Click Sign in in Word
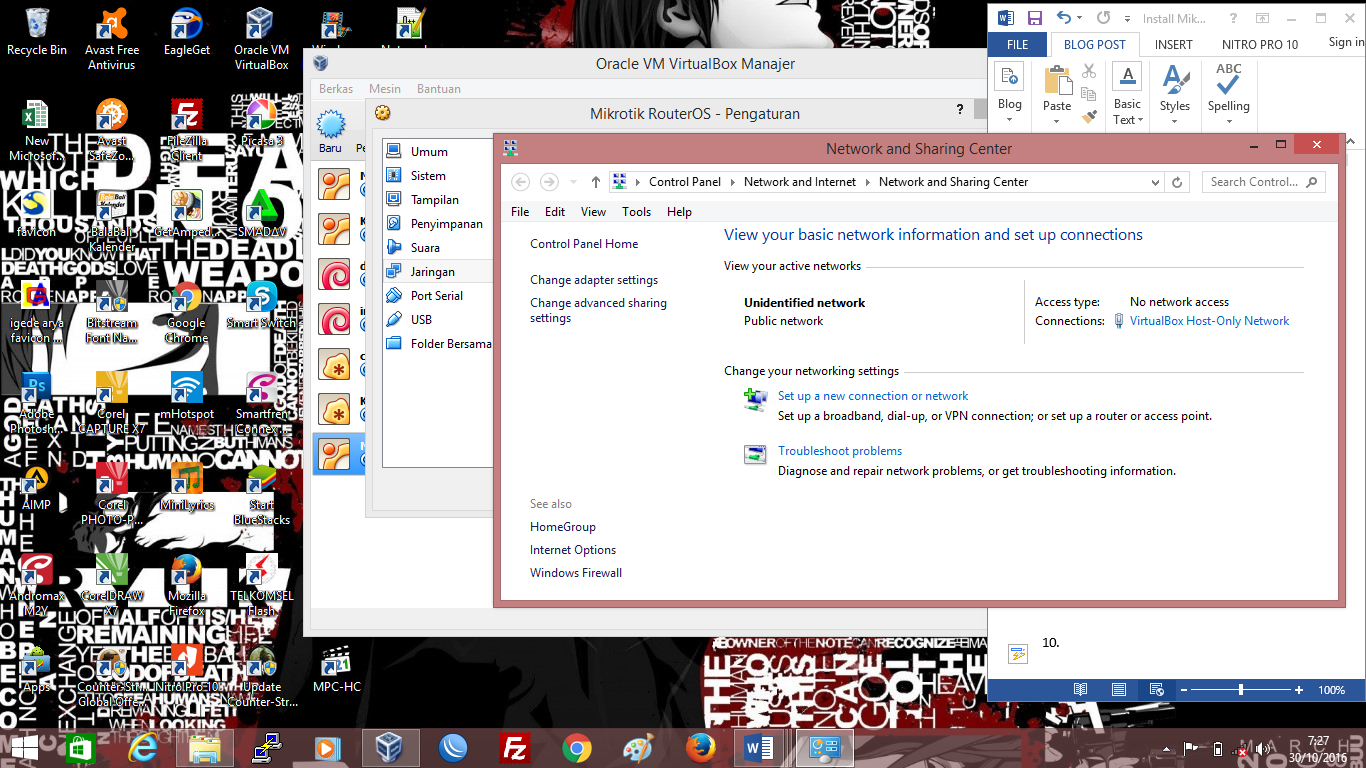Image resolution: width=1366 pixels, height=768 pixels. coord(1345,42)
